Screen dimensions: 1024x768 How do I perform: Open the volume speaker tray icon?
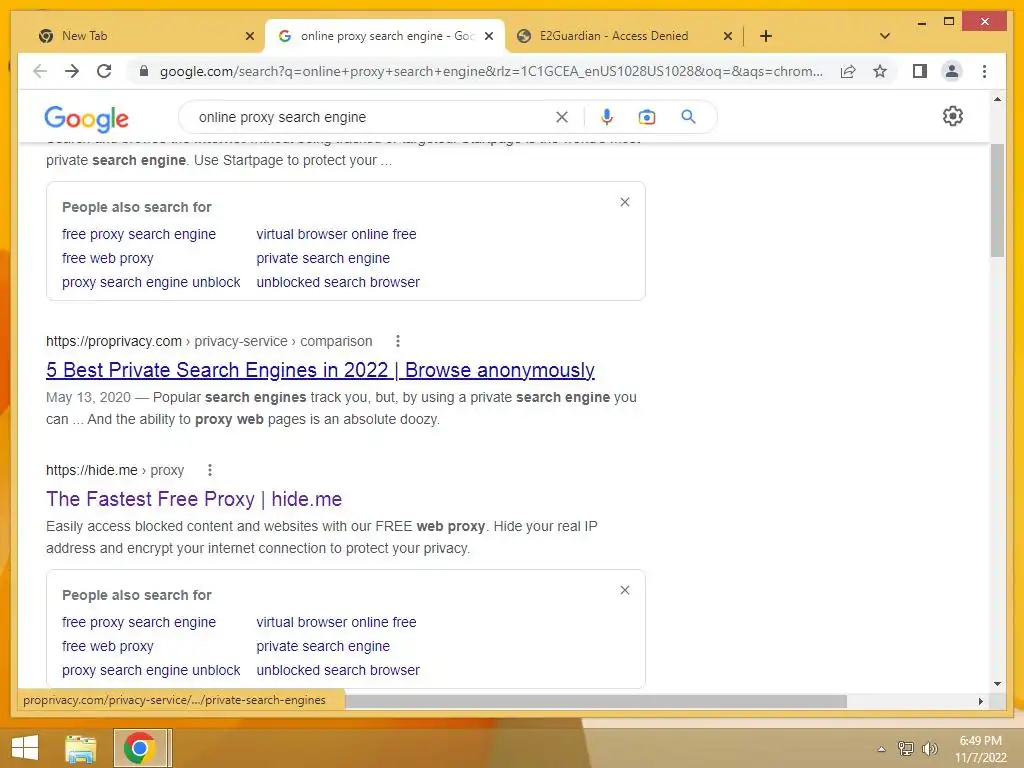coord(930,748)
